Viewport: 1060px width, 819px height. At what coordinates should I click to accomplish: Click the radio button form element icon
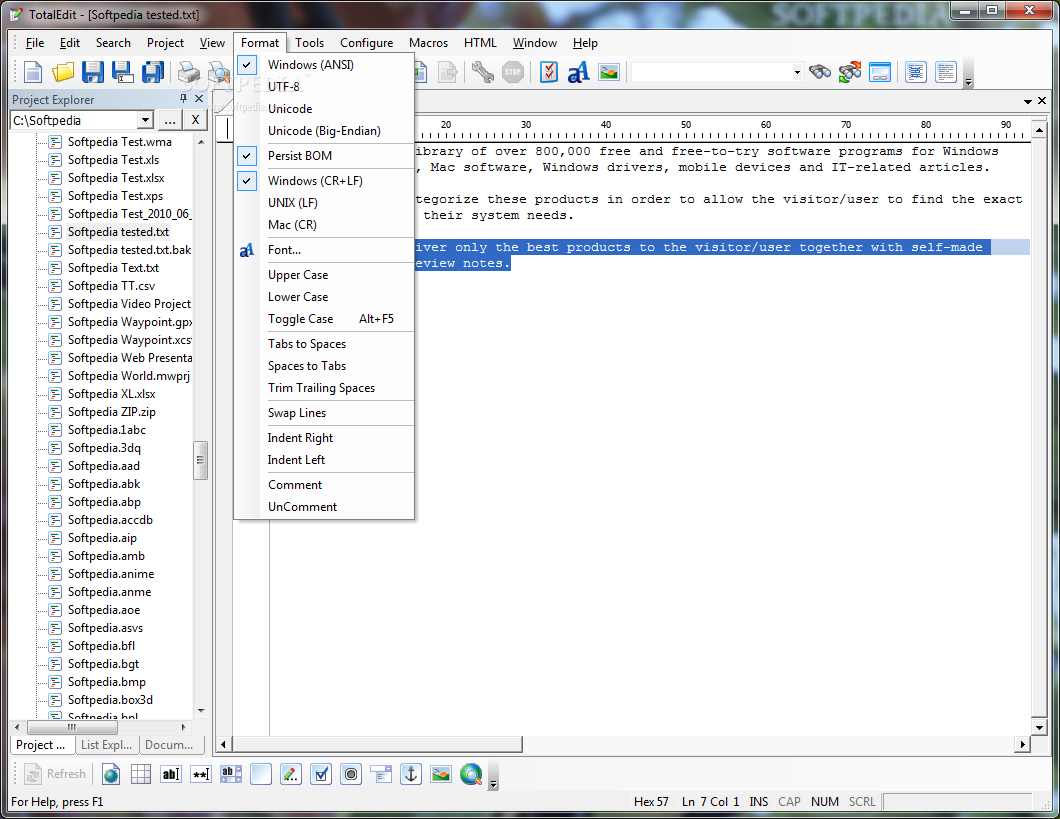click(351, 774)
